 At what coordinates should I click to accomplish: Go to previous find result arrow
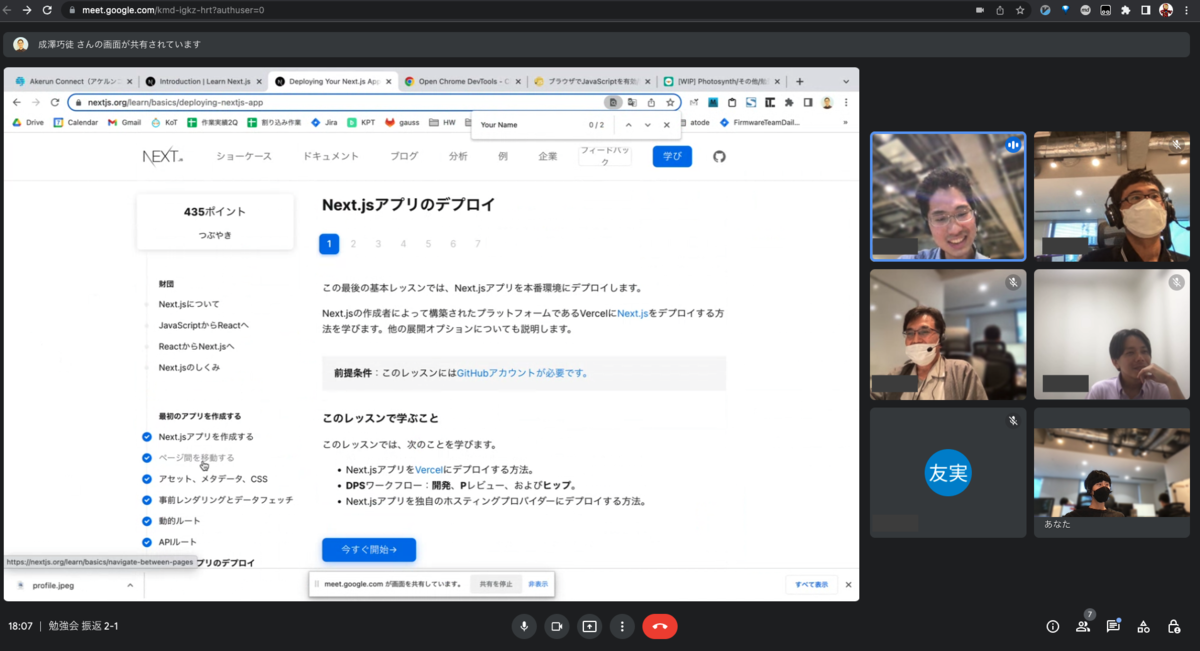click(x=628, y=125)
